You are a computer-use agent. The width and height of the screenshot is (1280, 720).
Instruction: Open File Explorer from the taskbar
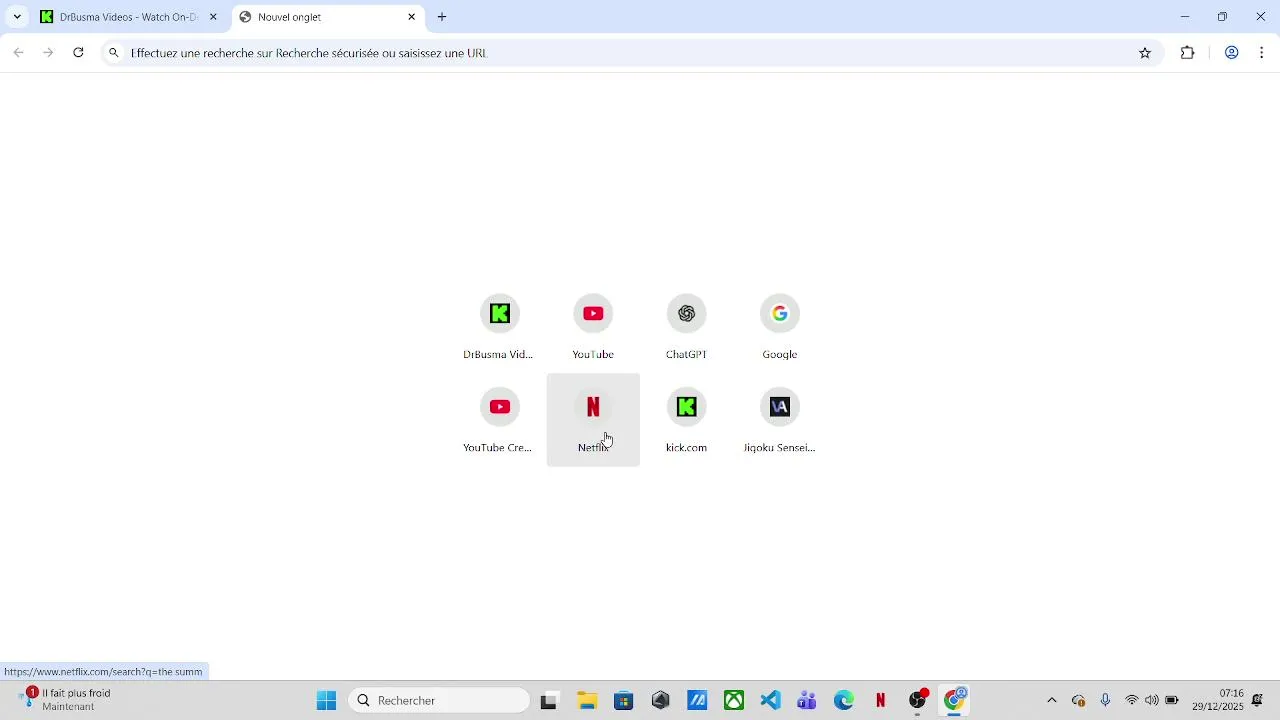click(x=587, y=701)
